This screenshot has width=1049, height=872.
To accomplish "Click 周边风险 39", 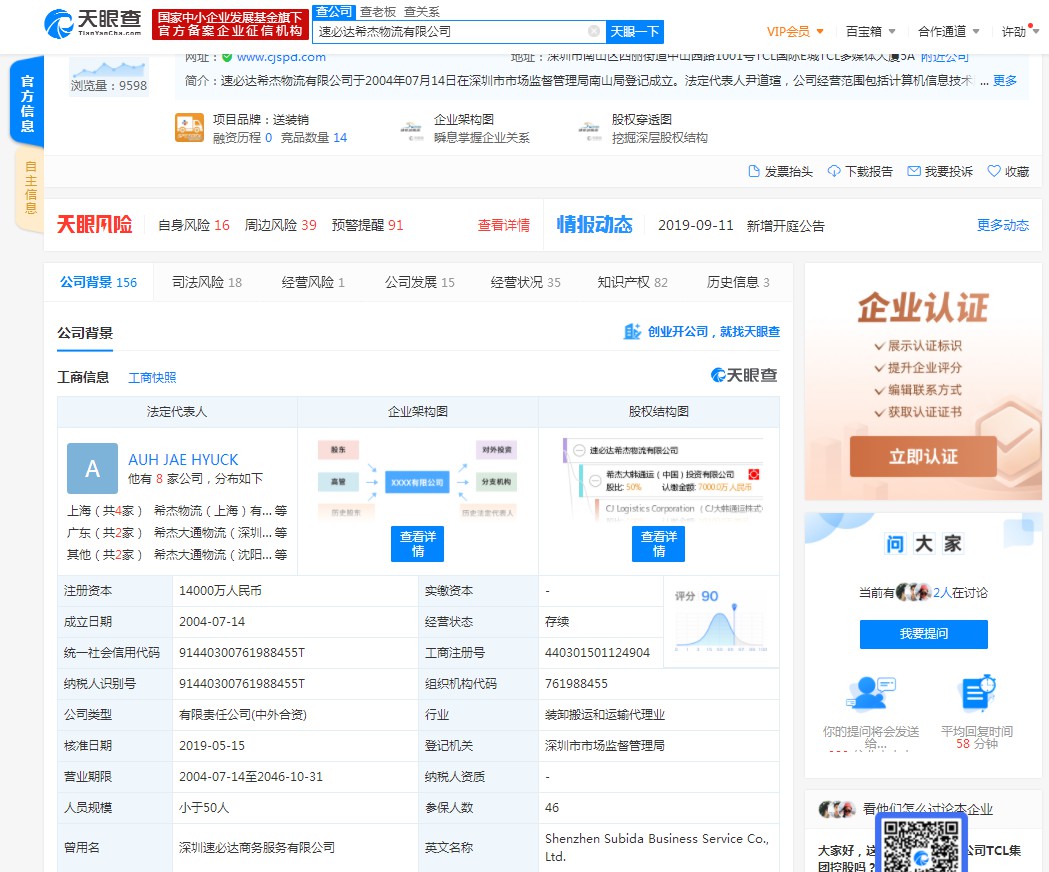I will pyautogui.click(x=280, y=226).
